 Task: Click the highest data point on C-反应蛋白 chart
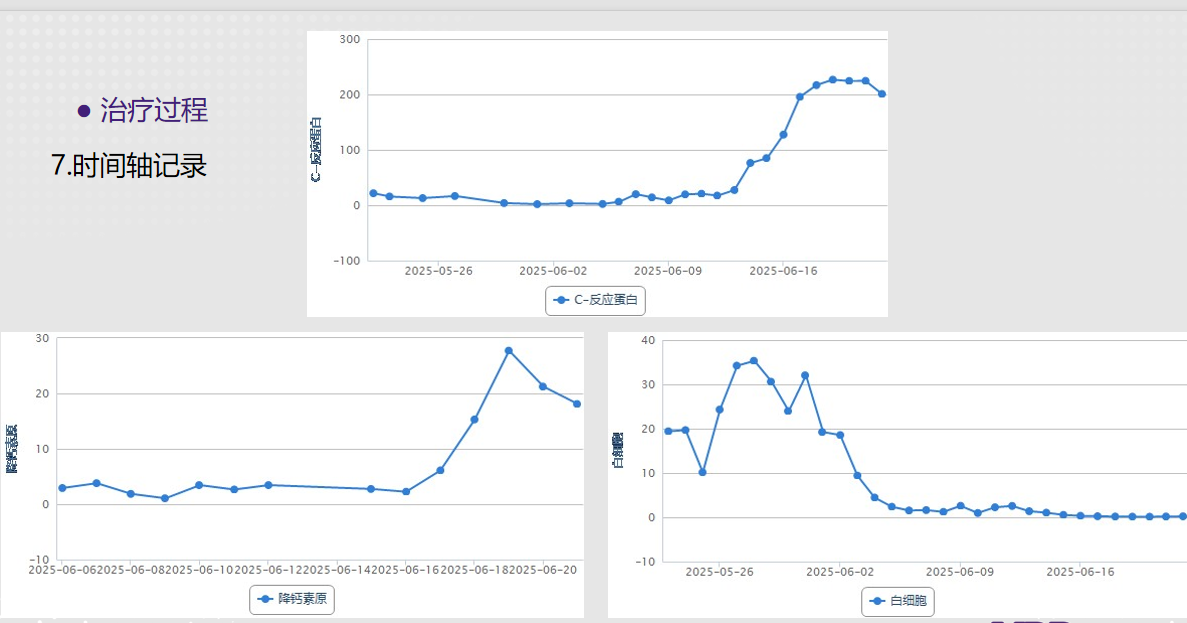(x=832, y=79)
